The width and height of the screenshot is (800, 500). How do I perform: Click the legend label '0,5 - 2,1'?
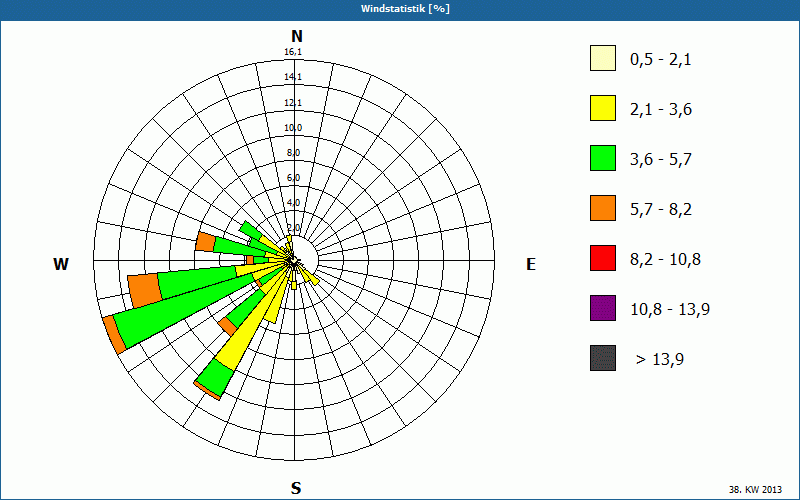tap(661, 60)
